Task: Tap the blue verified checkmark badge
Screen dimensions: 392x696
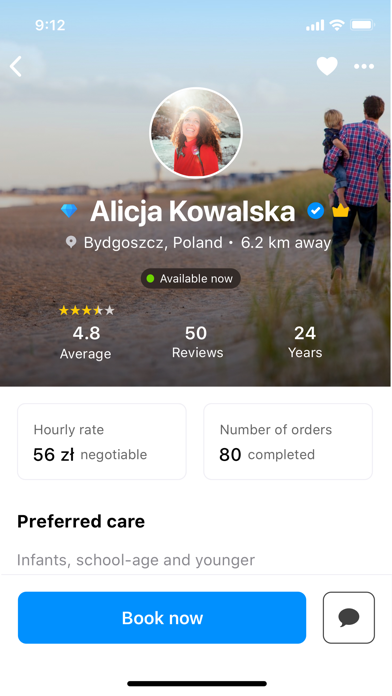Action: click(x=316, y=211)
